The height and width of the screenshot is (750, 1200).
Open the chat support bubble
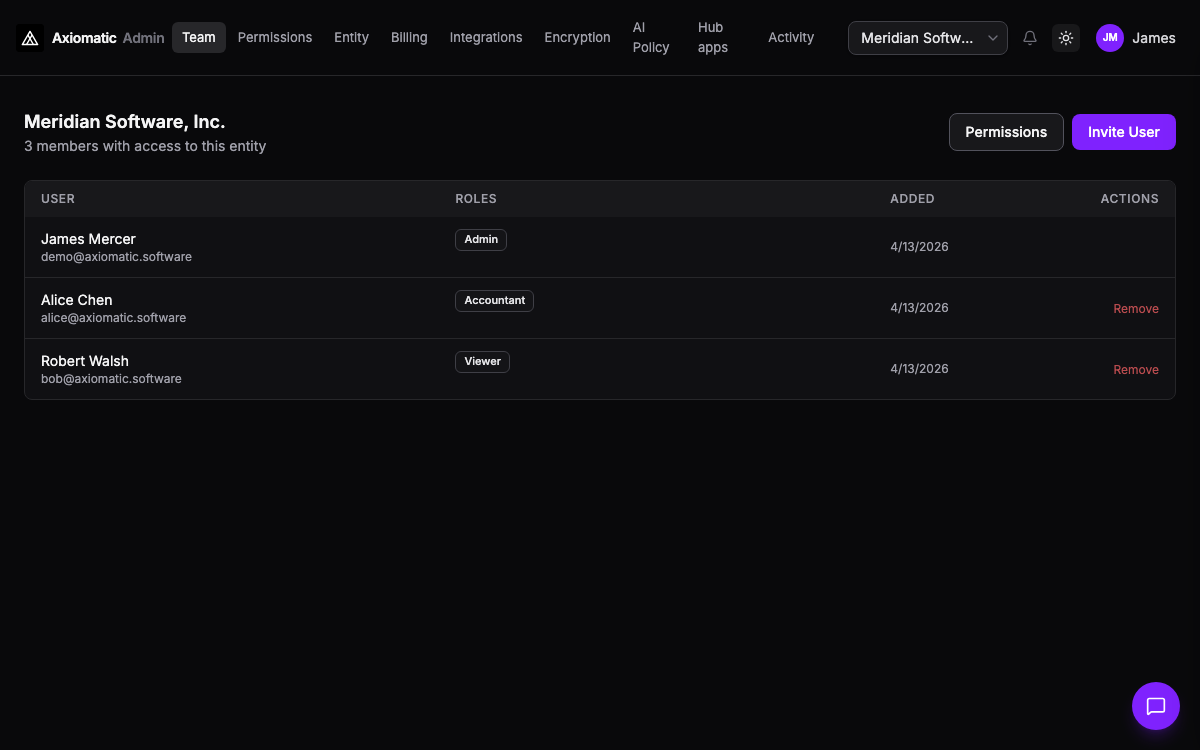coord(1155,705)
